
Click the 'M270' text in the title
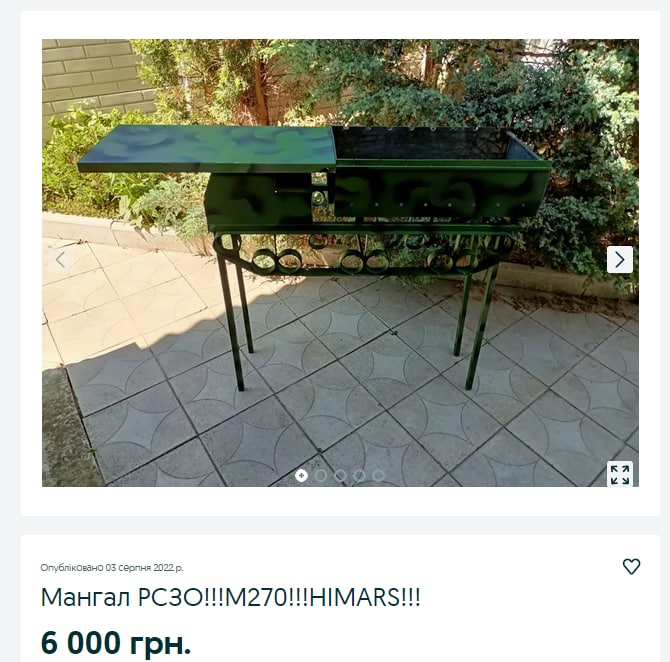256,597
